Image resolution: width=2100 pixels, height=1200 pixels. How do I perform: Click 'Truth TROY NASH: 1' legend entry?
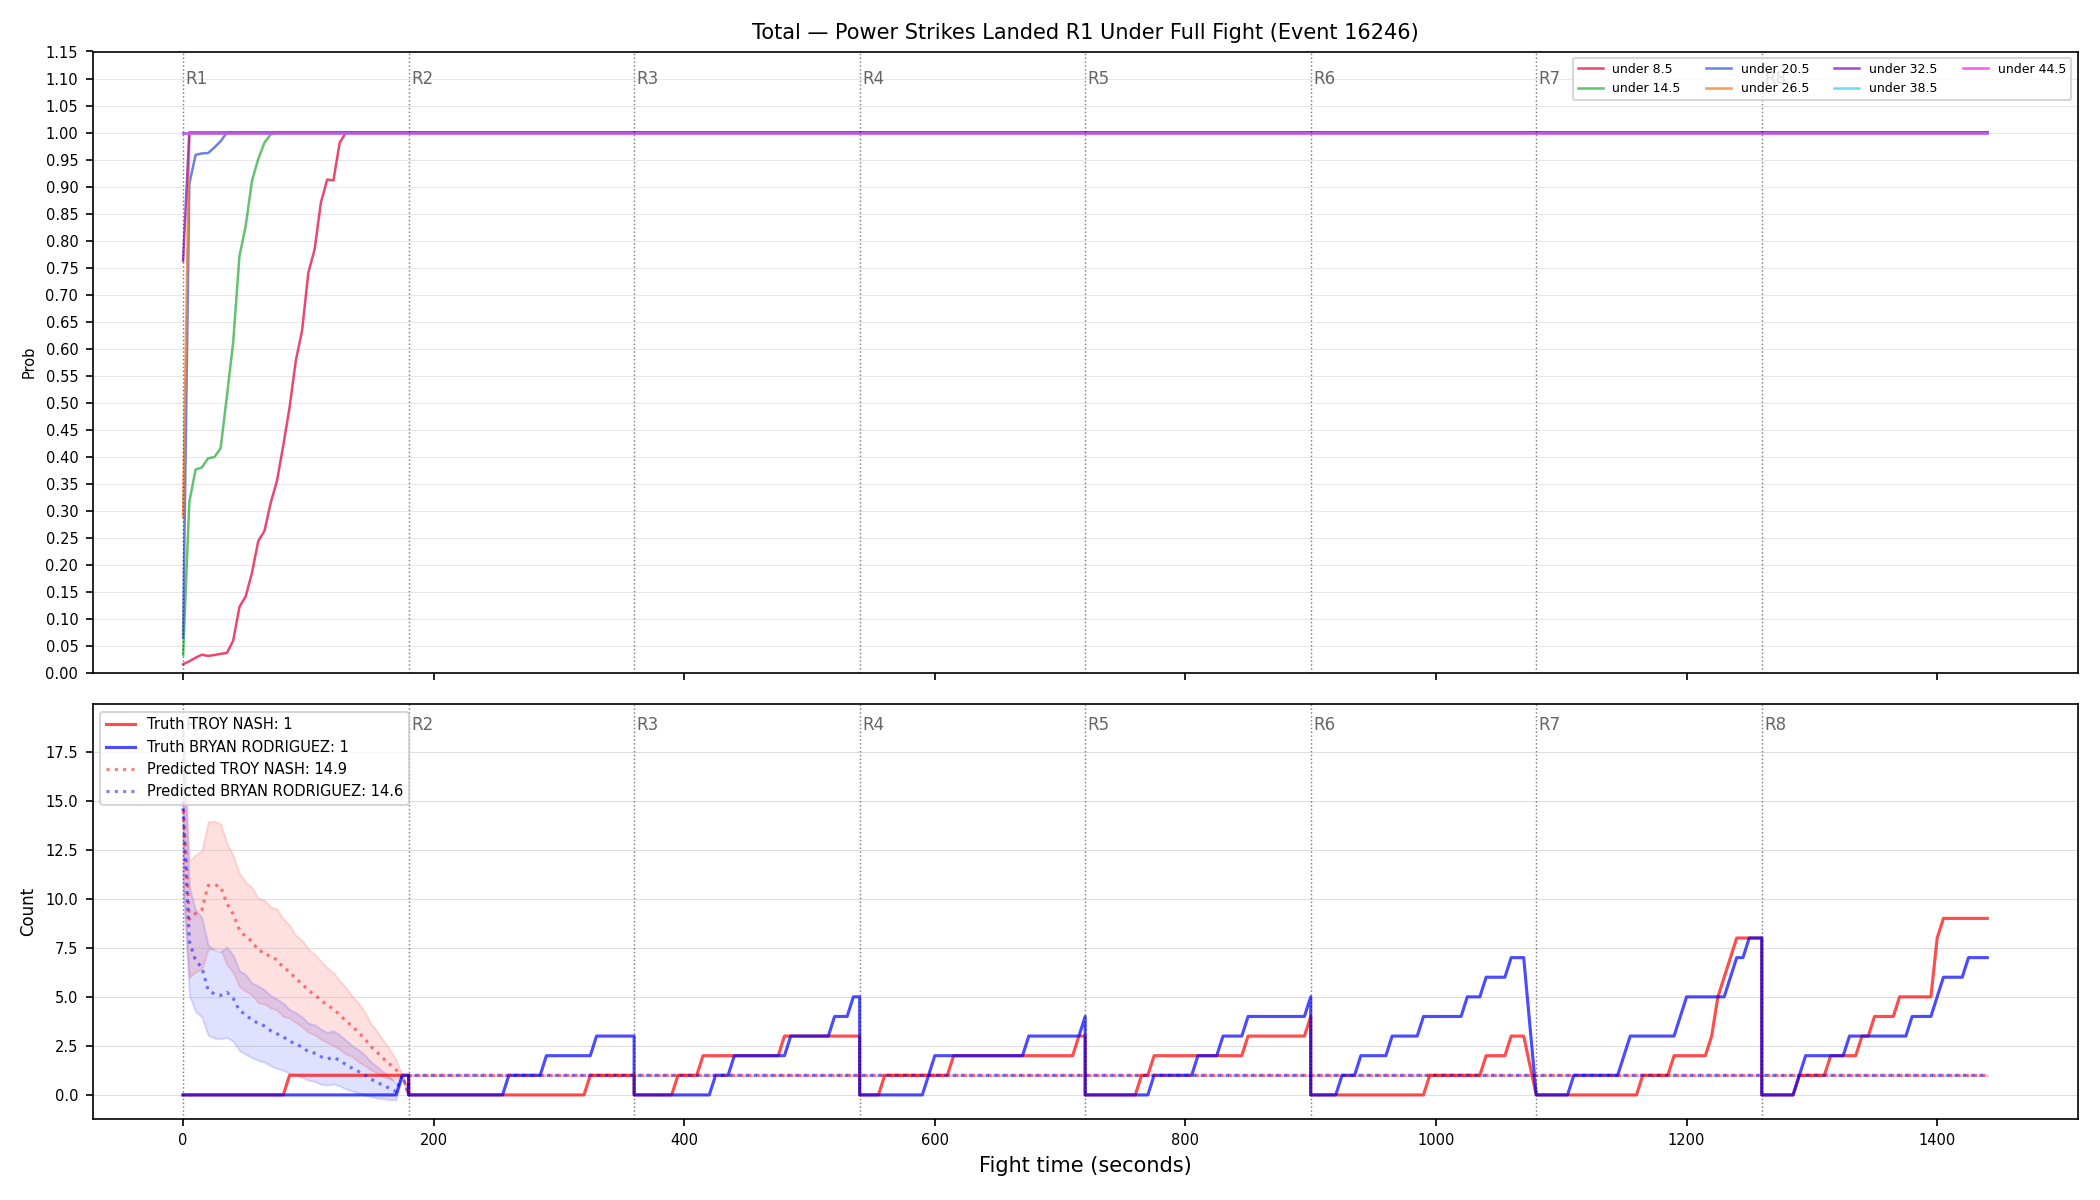198,724
